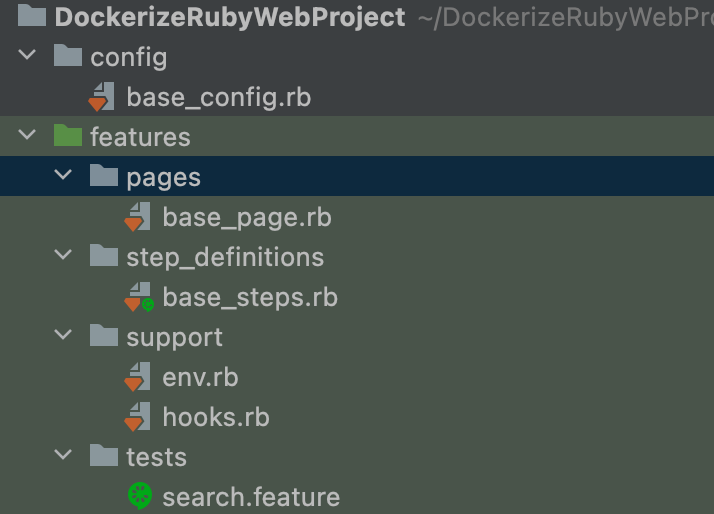Click the ~/DockerizeRubyWebPro project path text
Image resolution: width=714 pixels, height=514 pixels.
click(566, 18)
